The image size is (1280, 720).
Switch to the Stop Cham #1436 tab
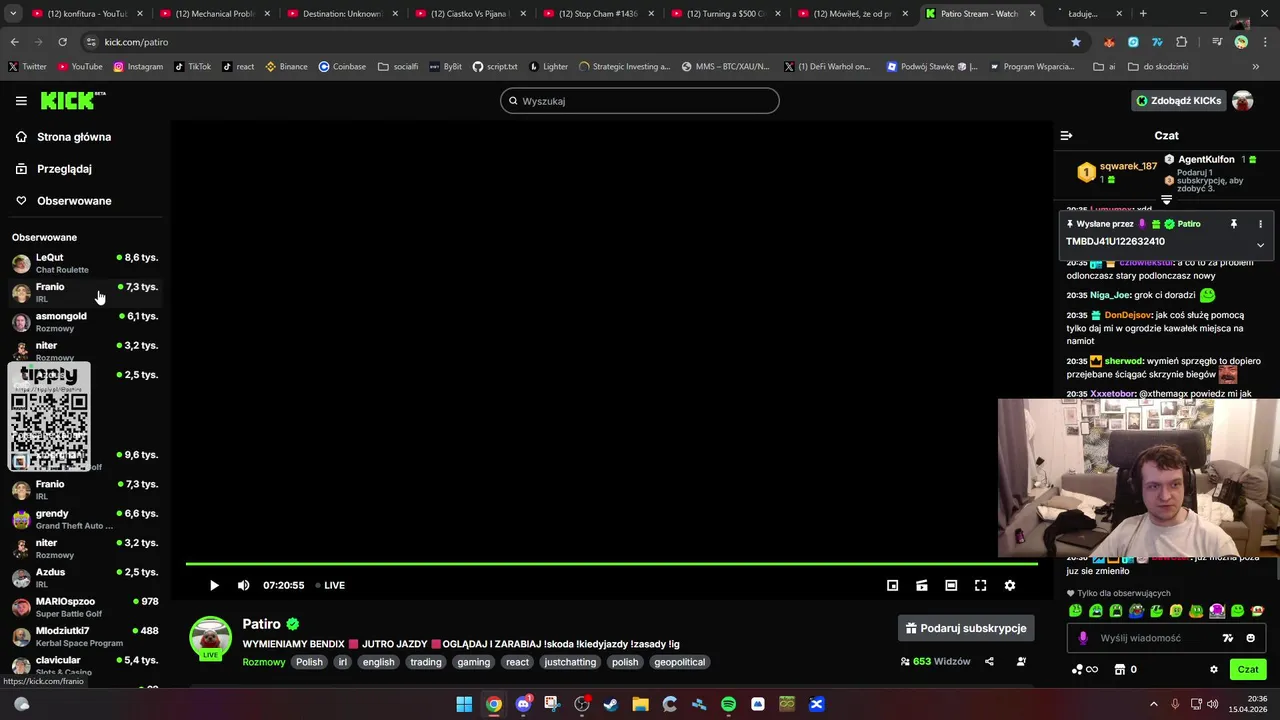click(x=597, y=14)
